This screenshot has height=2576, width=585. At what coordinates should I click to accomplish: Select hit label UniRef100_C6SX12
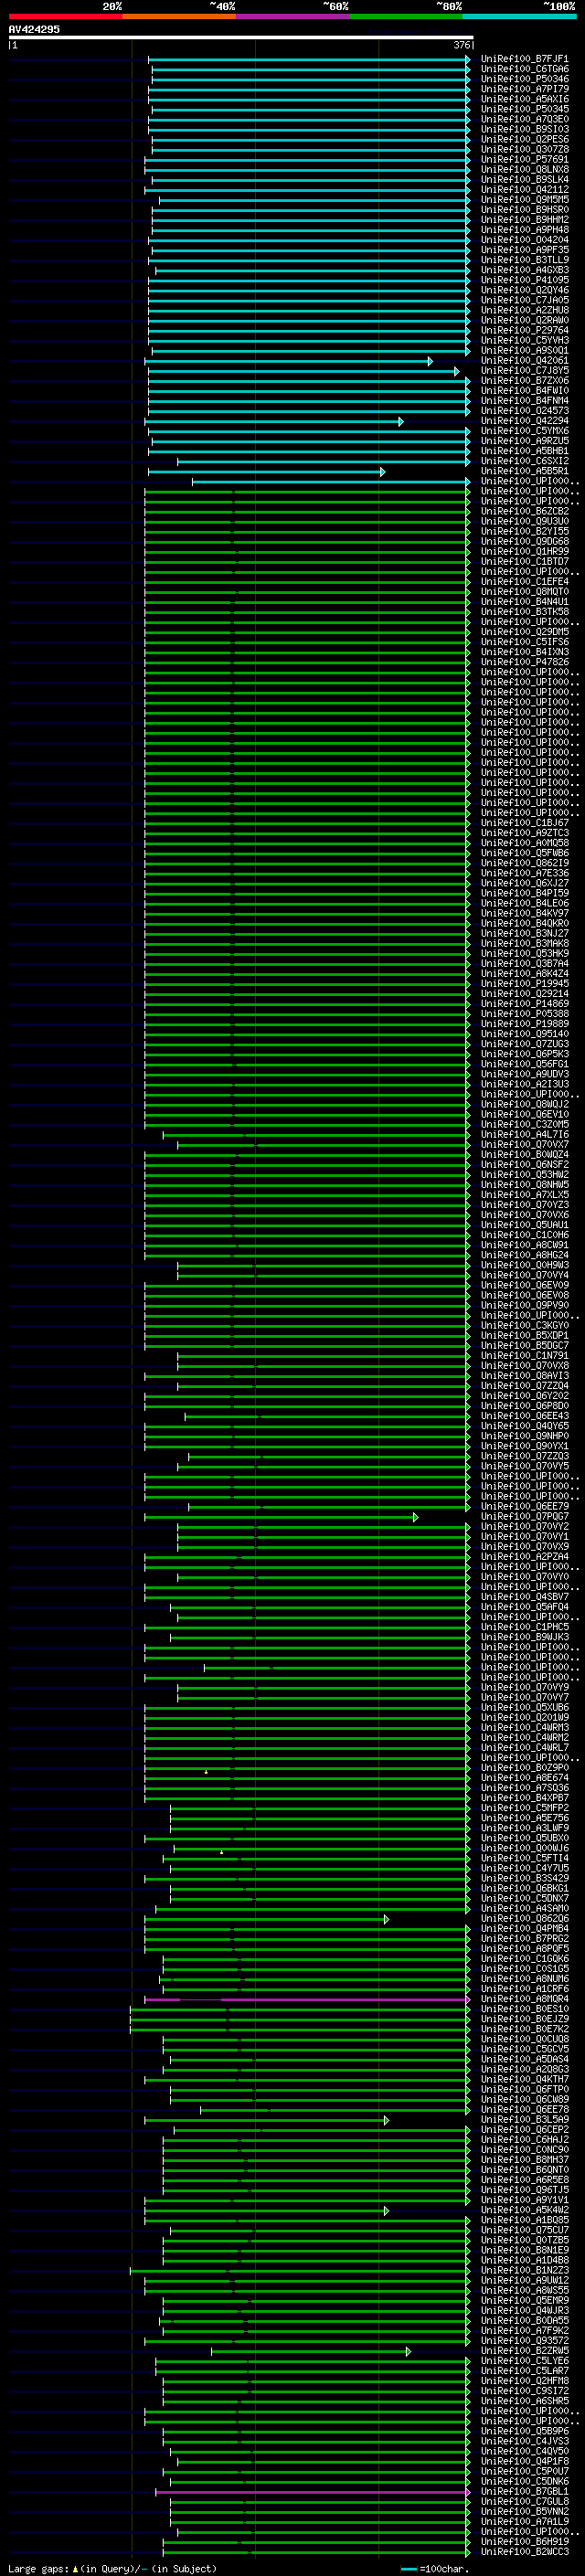pyautogui.click(x=524, y=461)
